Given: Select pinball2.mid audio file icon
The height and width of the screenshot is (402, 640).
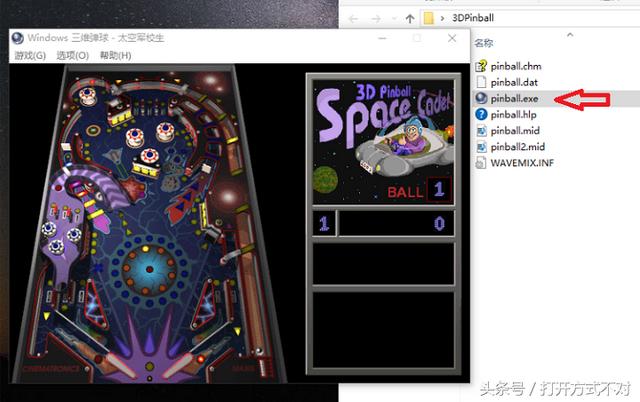Looking at the screenshot, I should [481, 147].
